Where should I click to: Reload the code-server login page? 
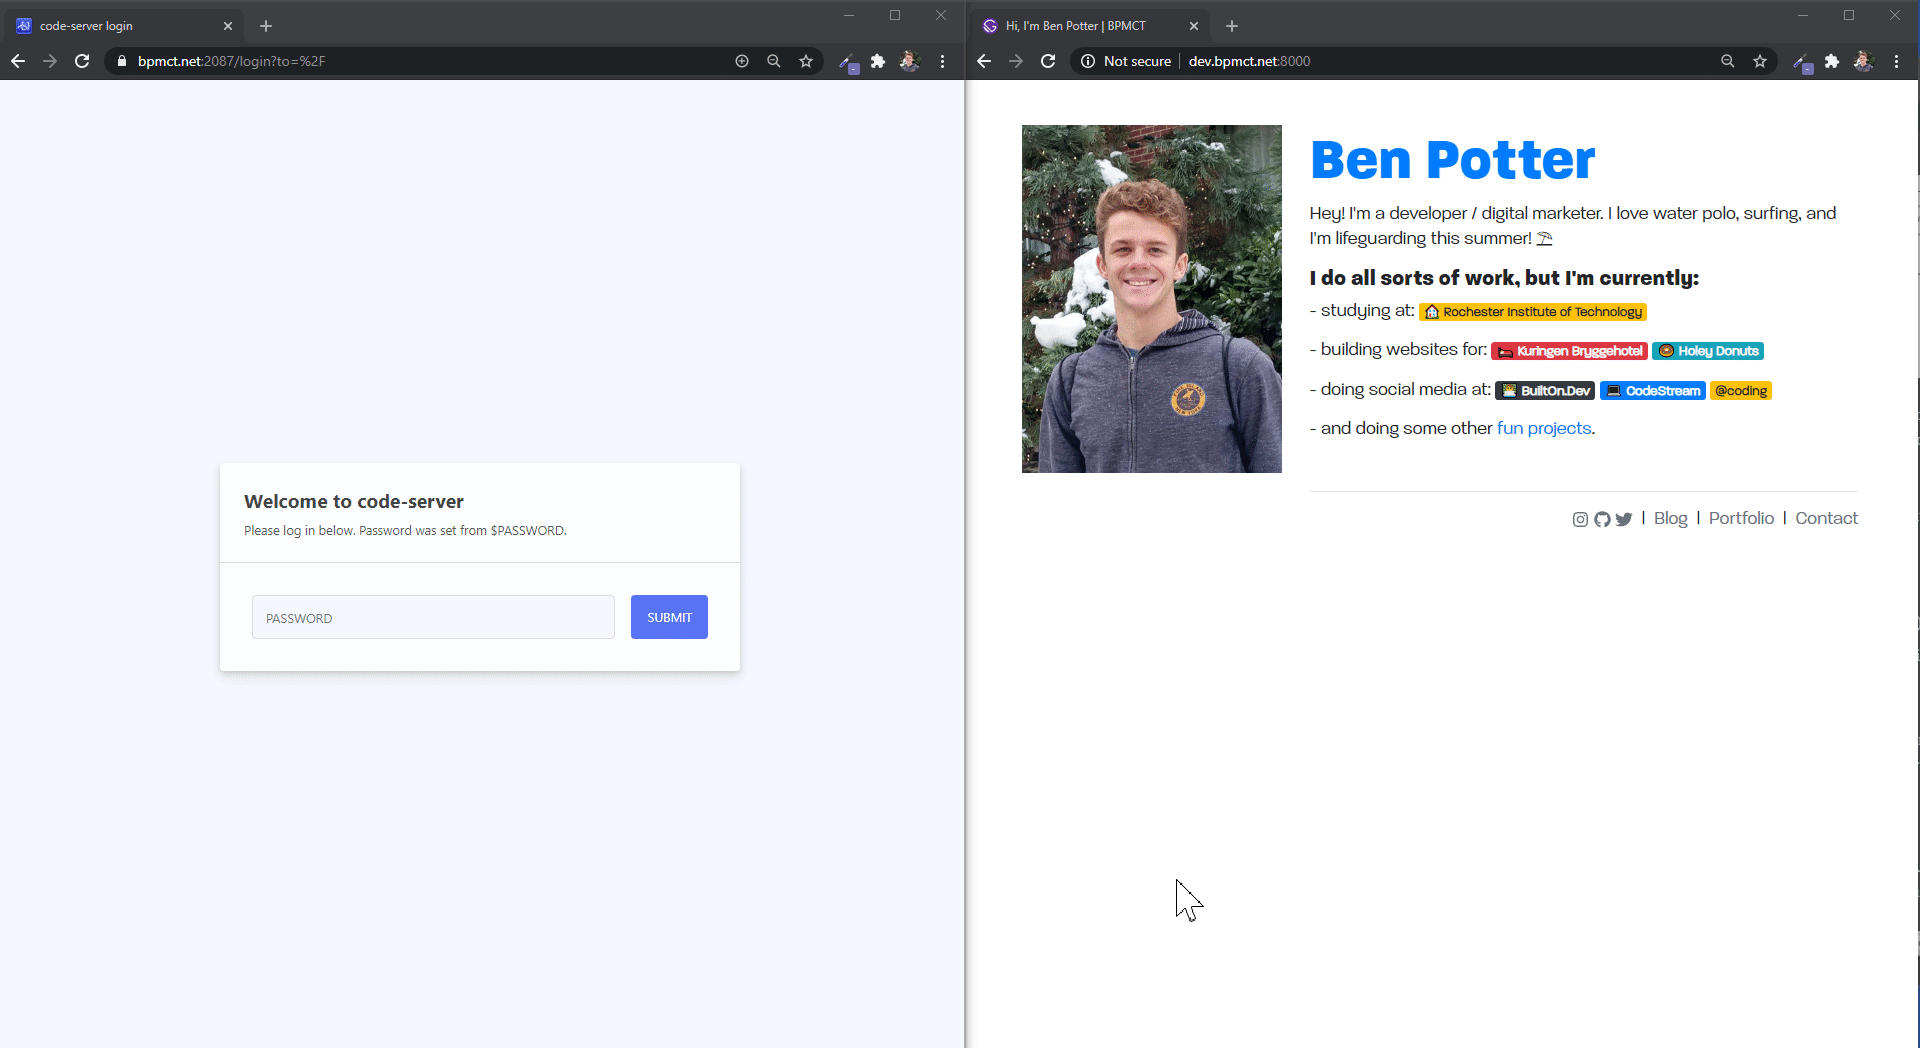(x=82, y=61)
